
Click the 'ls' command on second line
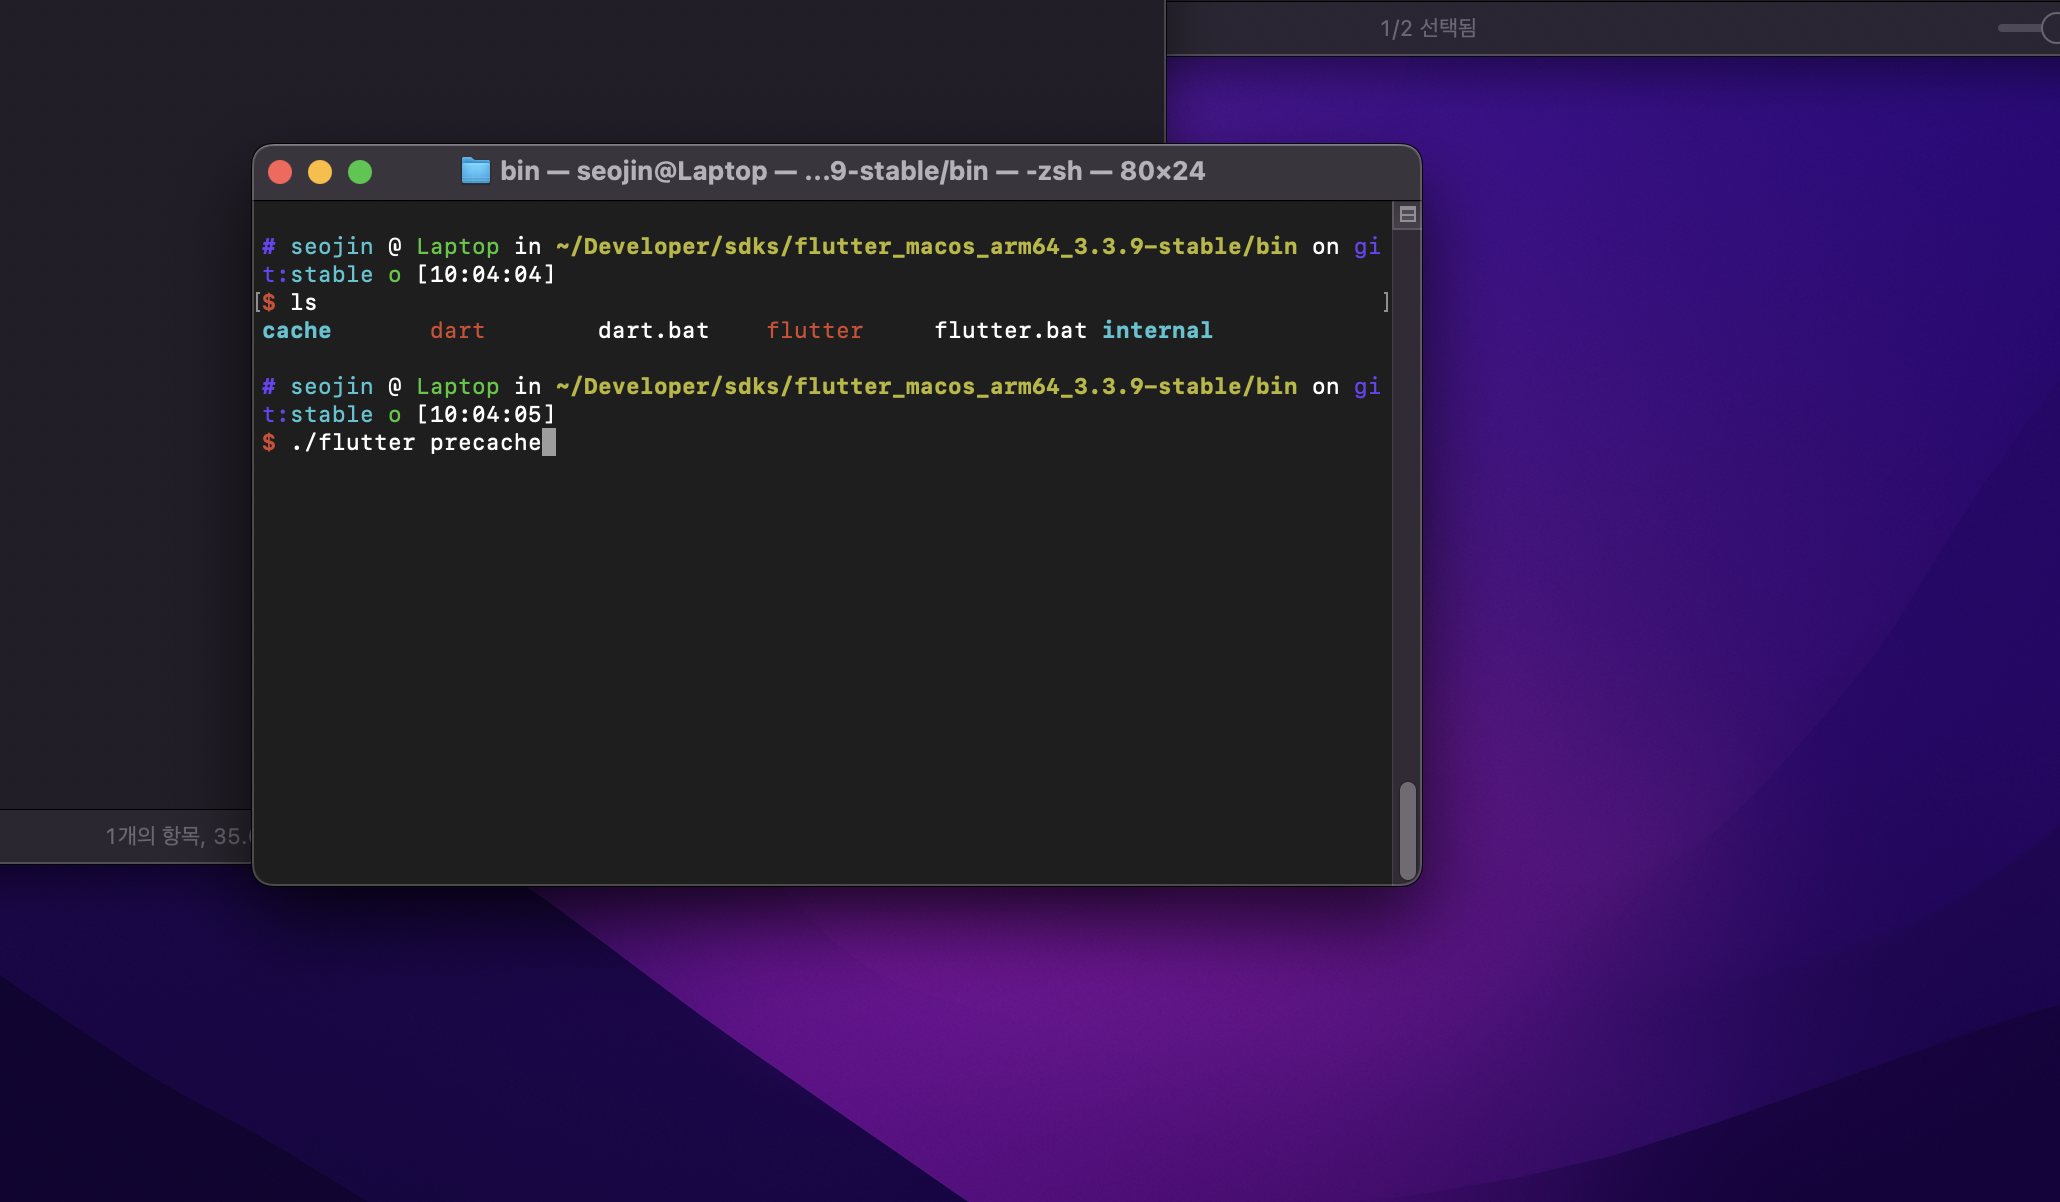point(303,303)
